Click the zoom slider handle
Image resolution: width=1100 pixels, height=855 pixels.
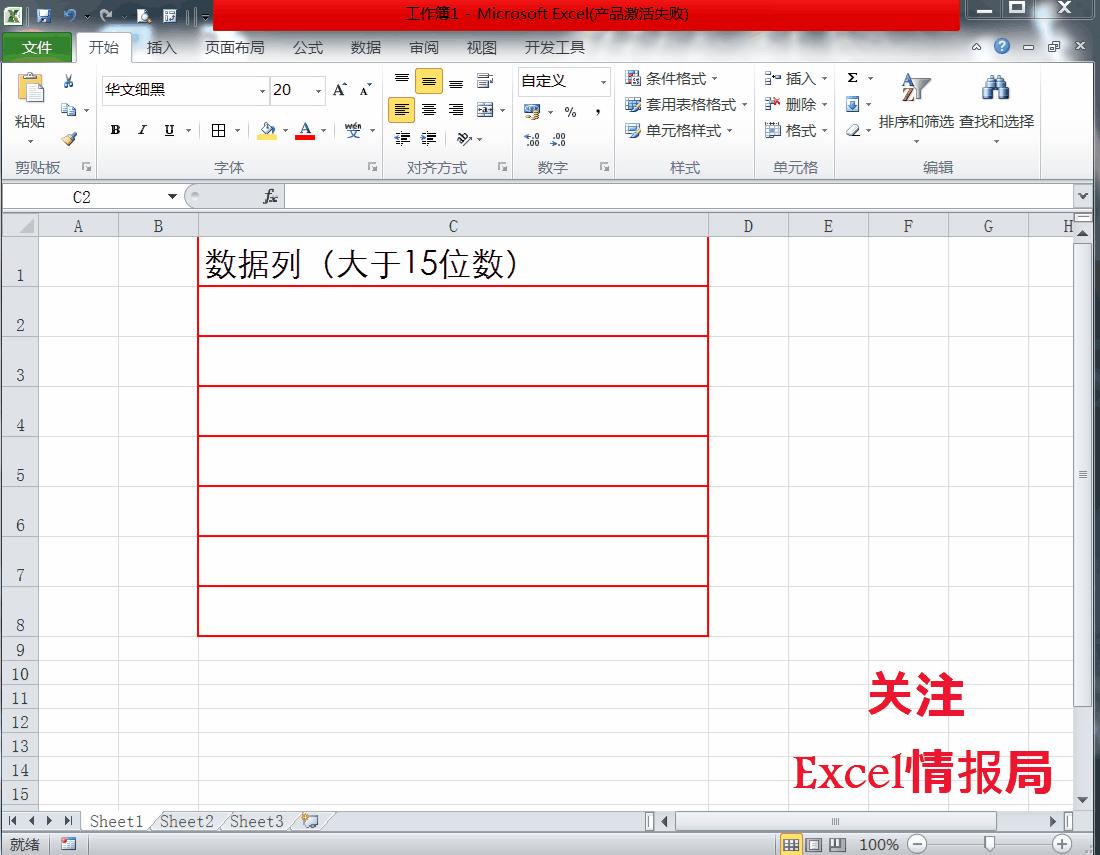(x=989, y=844)
